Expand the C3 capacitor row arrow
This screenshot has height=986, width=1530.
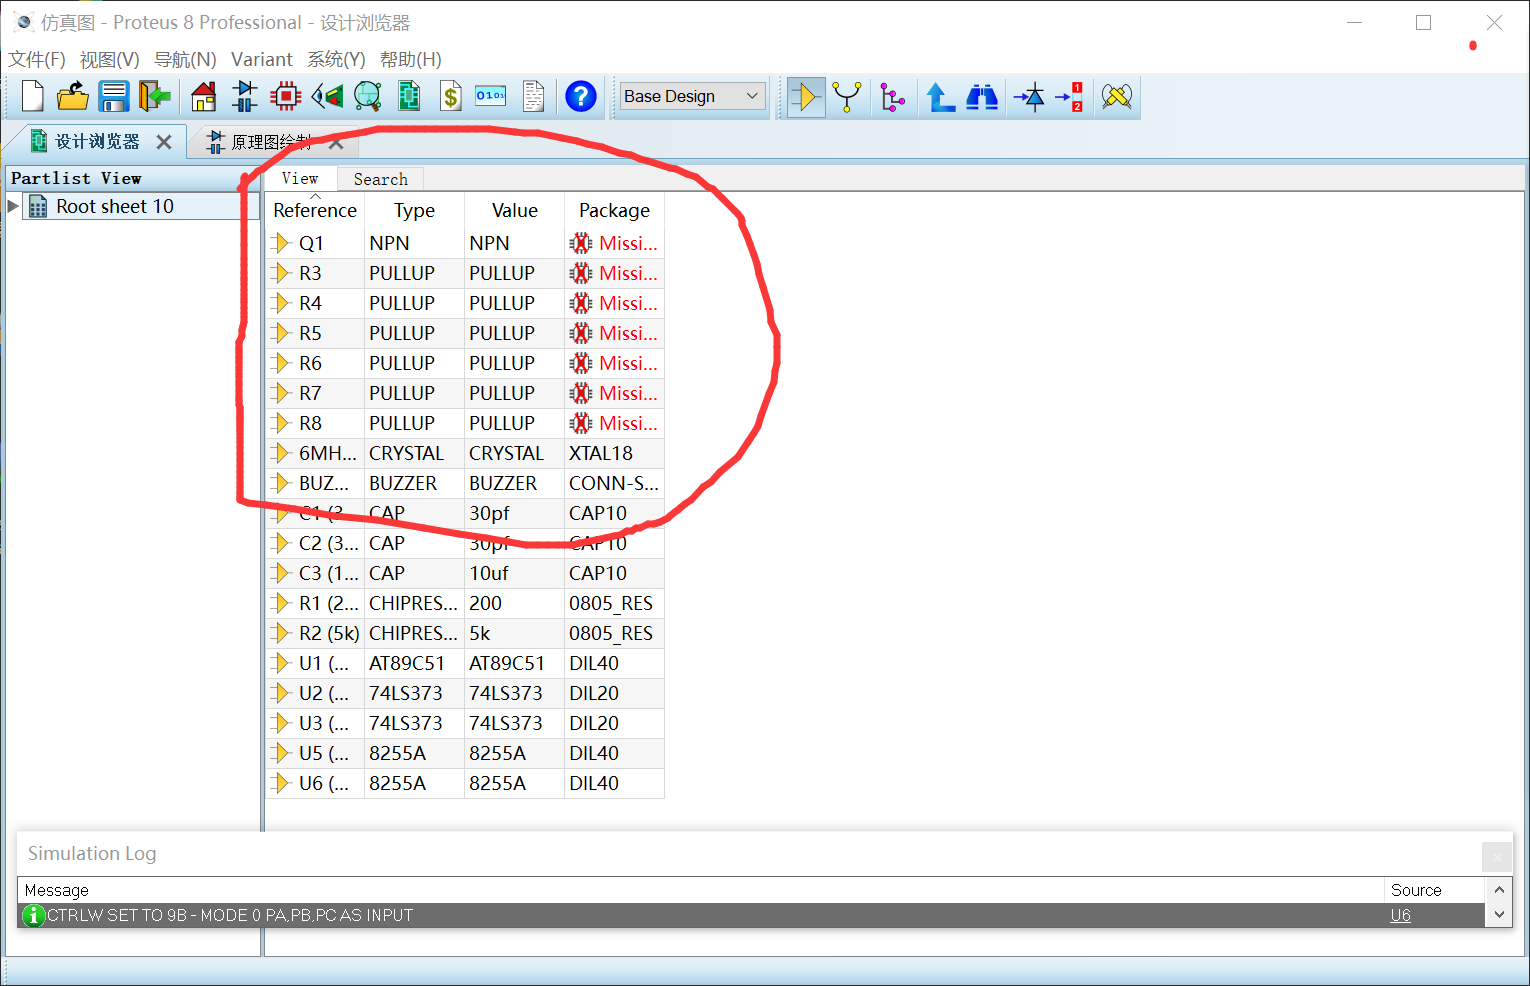pyautogui.click(x=281, y=573)
